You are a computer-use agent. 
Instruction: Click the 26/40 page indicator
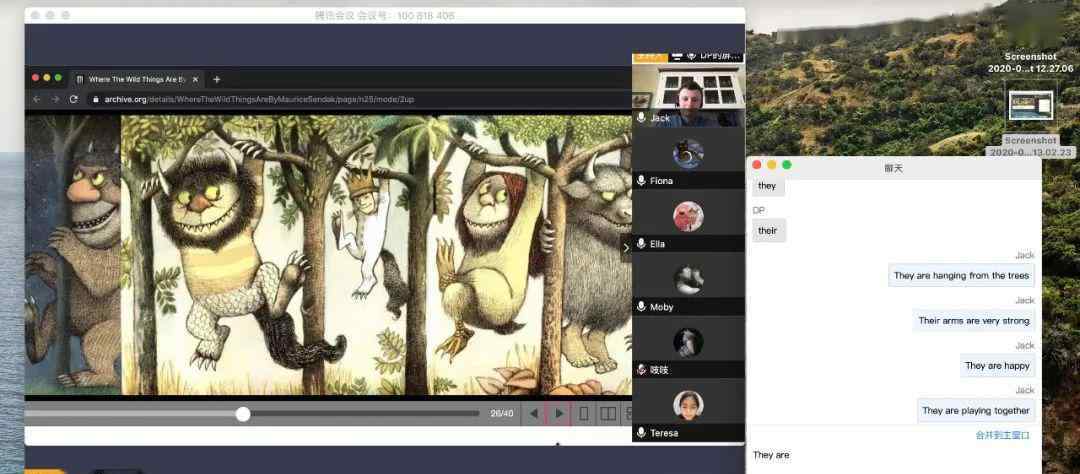point(501,414)
